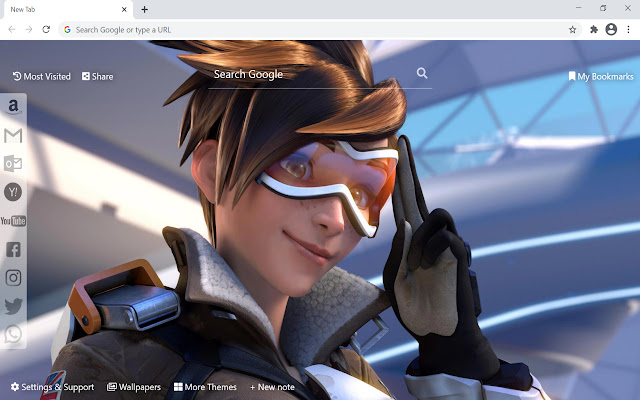This screenshot has height=400, width=640.
Task: Close the New Tab tab
Action: pyautogui.click(x=124, y=9)
